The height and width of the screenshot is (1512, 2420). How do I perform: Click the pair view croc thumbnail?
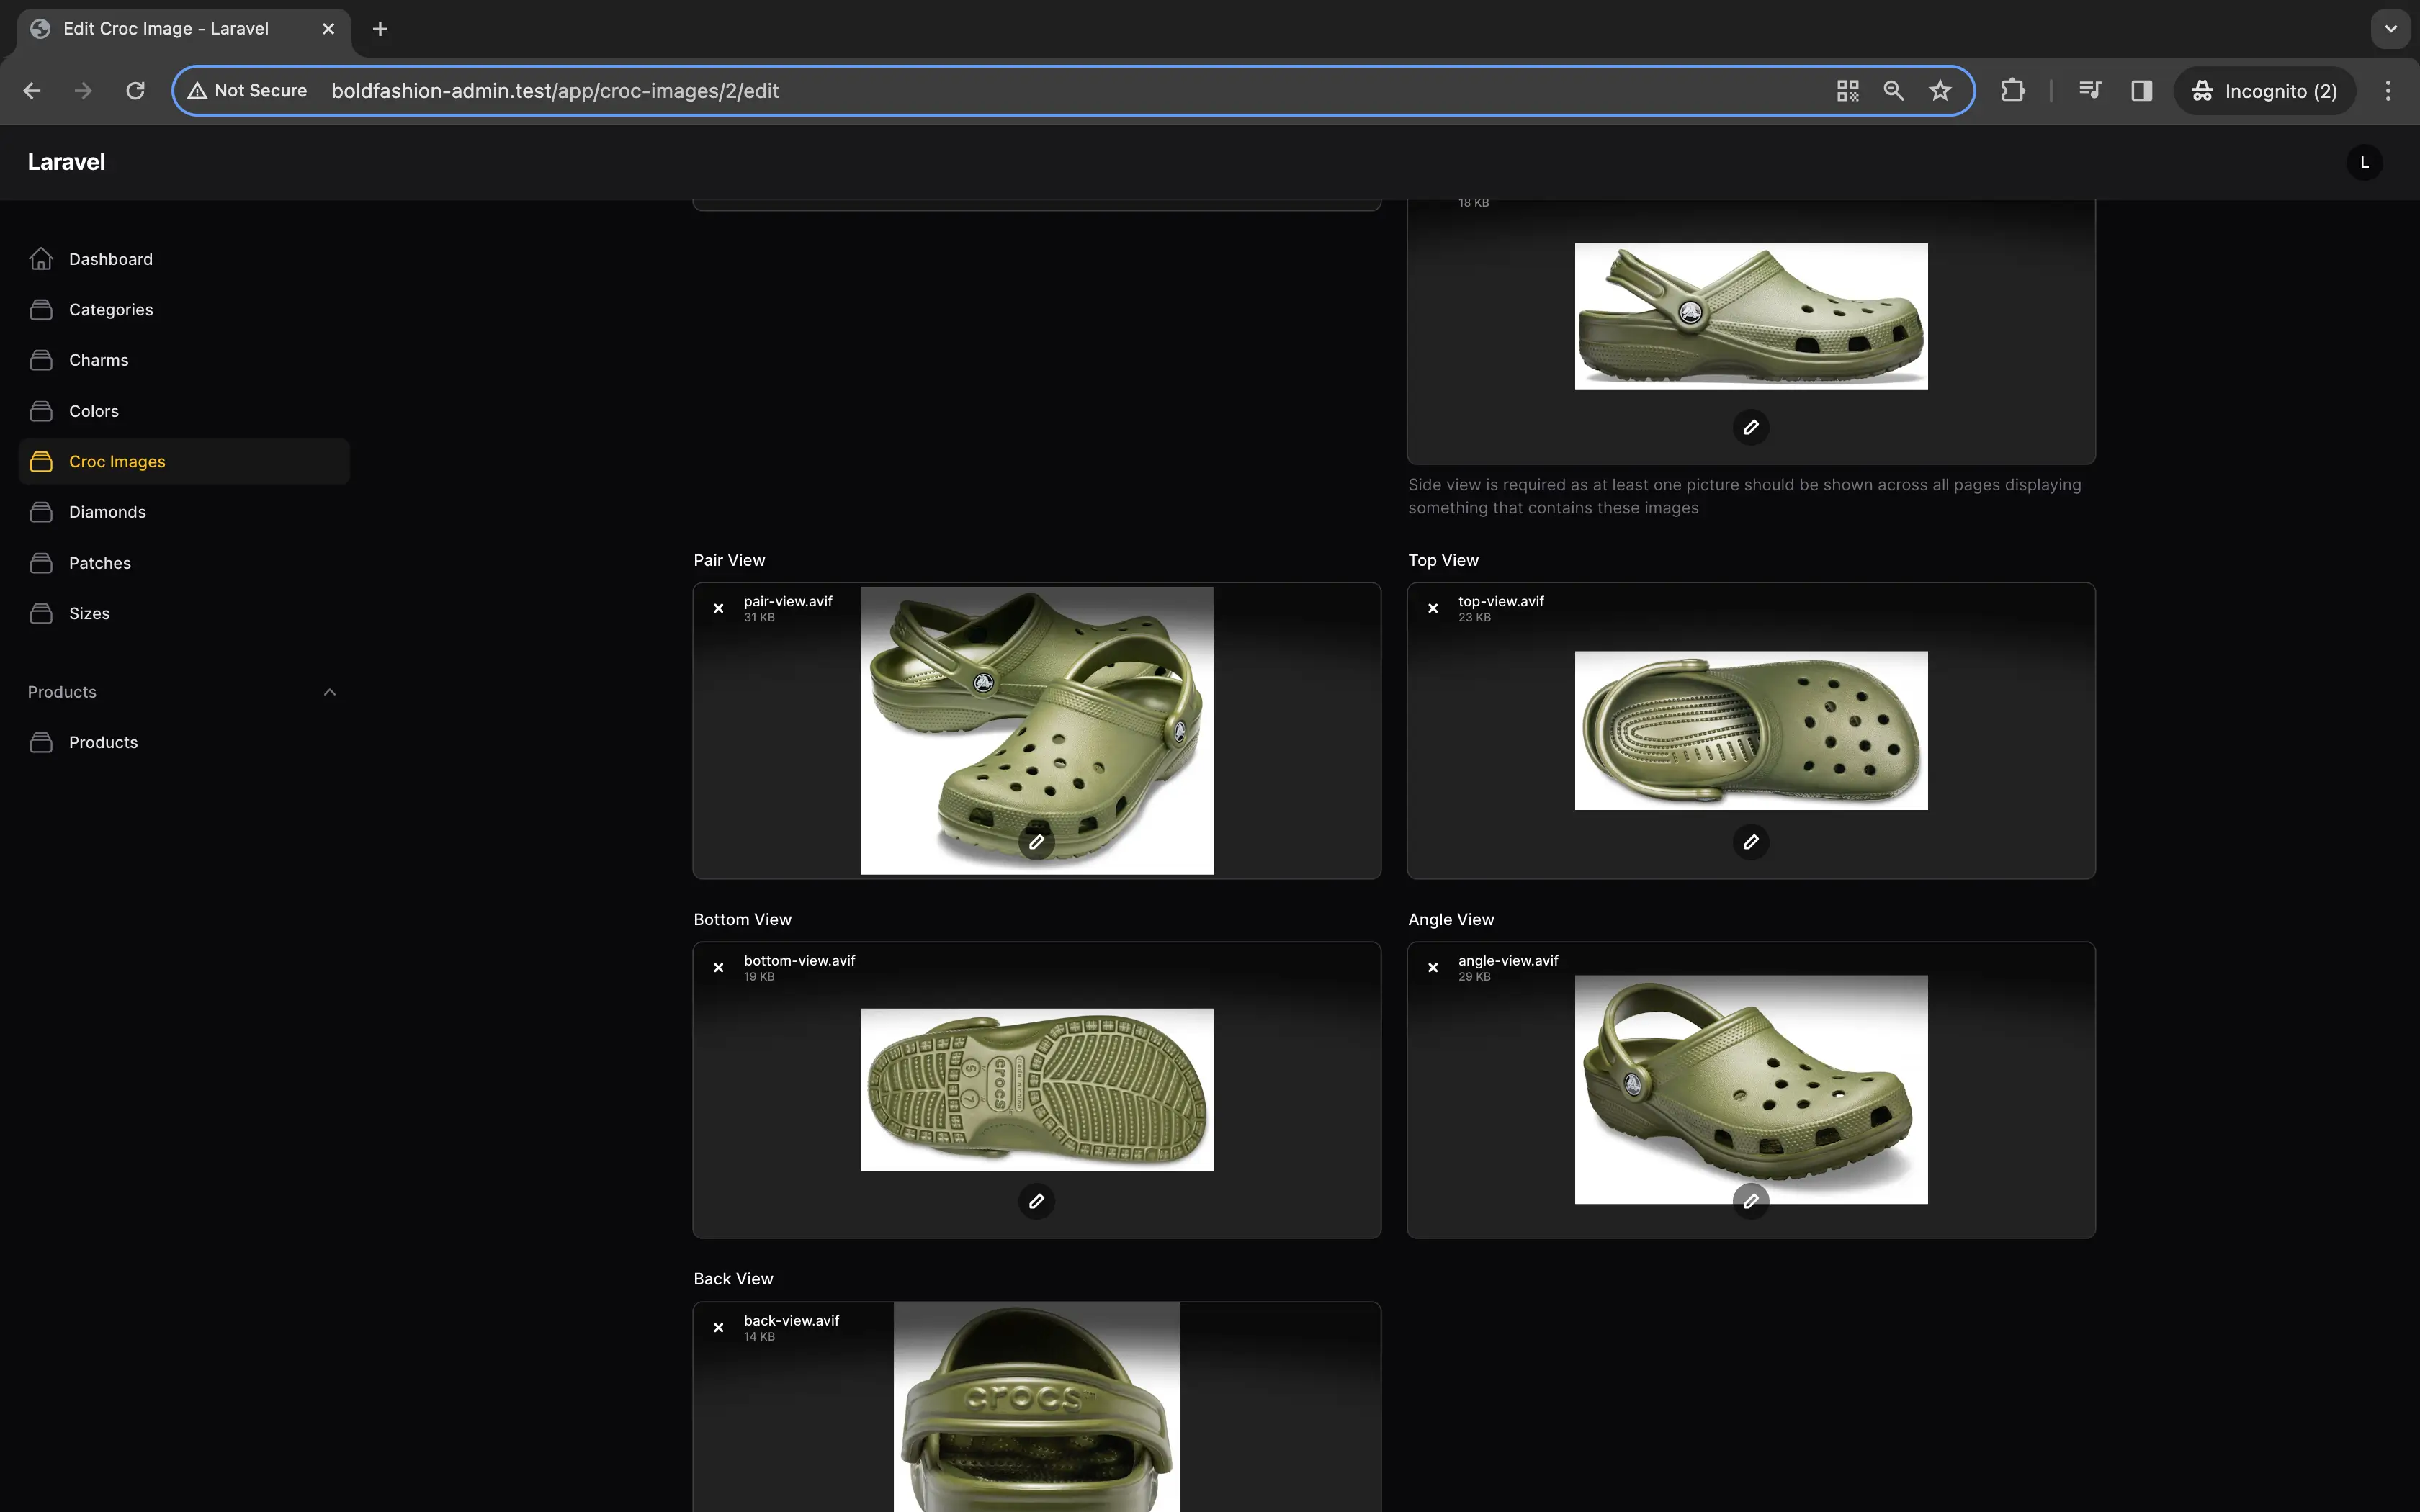(x=1037, y=731)
